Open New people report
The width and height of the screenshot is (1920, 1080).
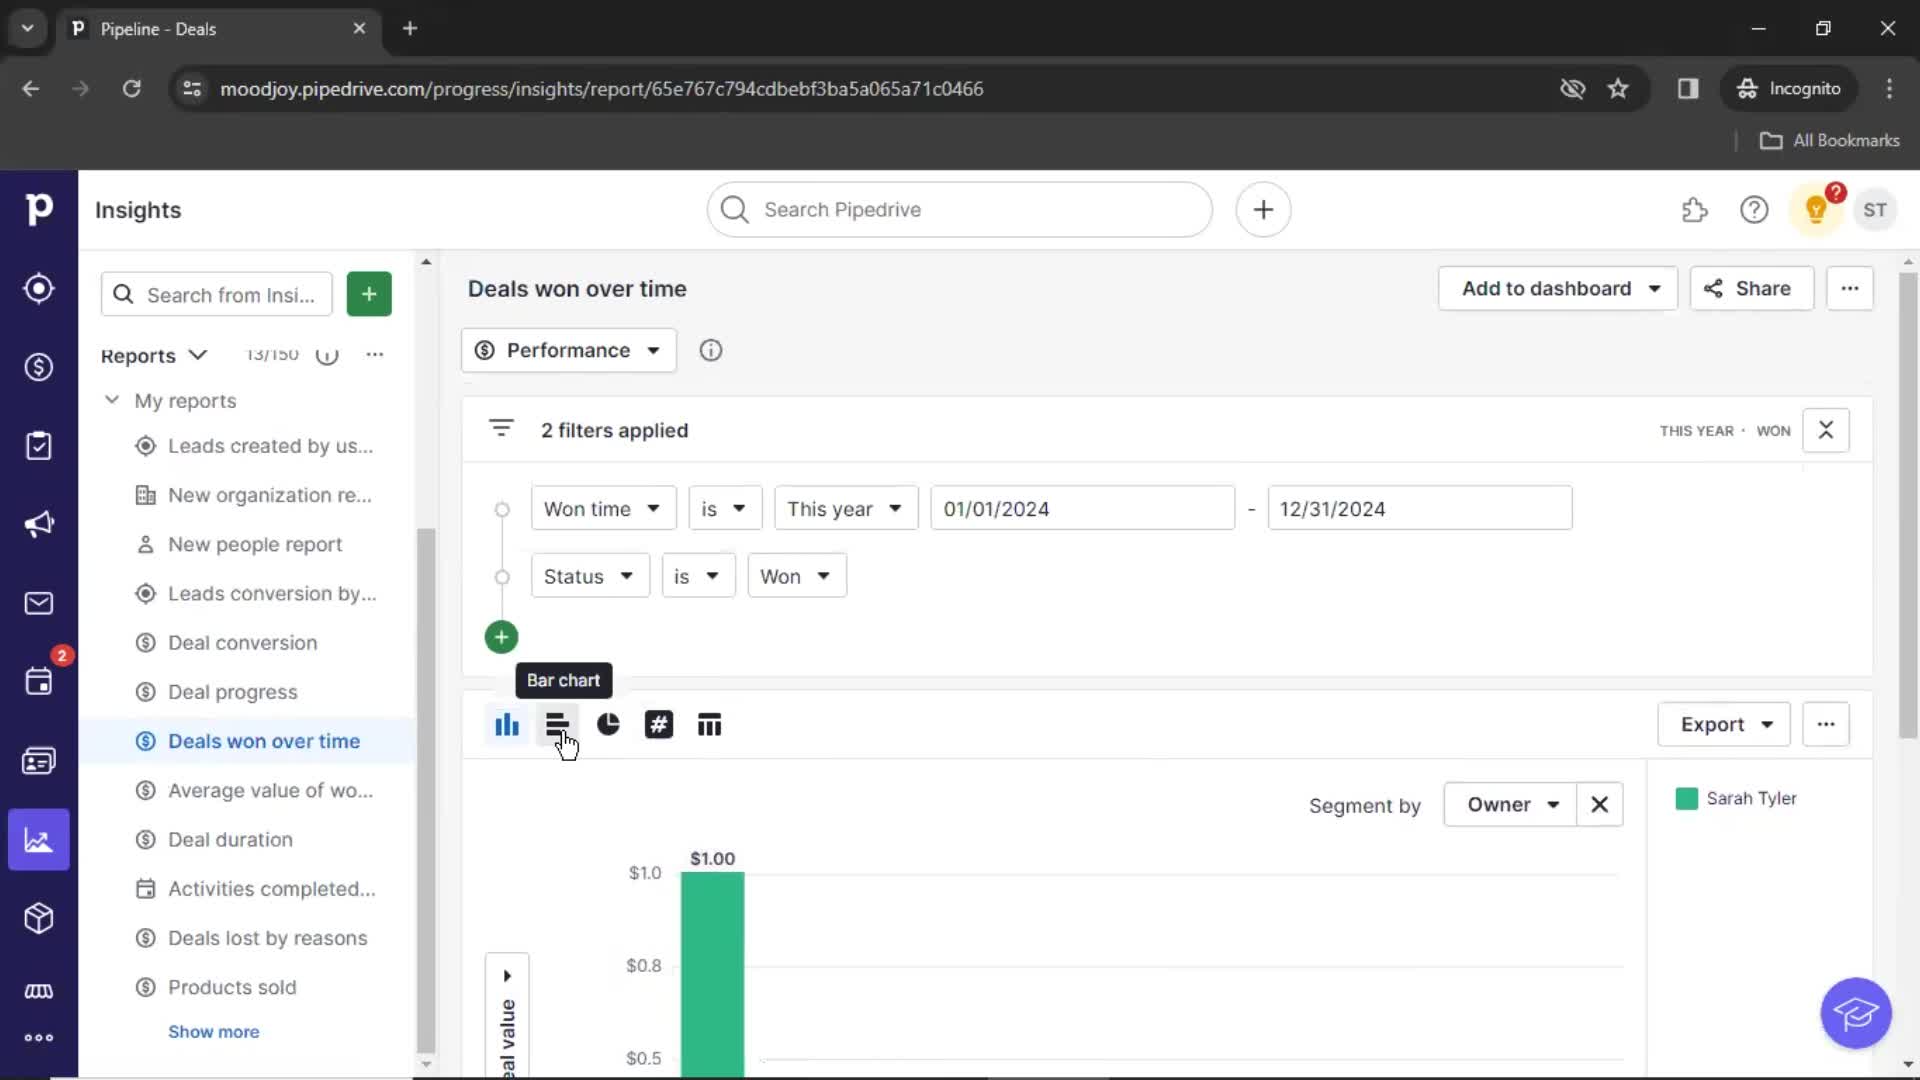coord(255,545)
